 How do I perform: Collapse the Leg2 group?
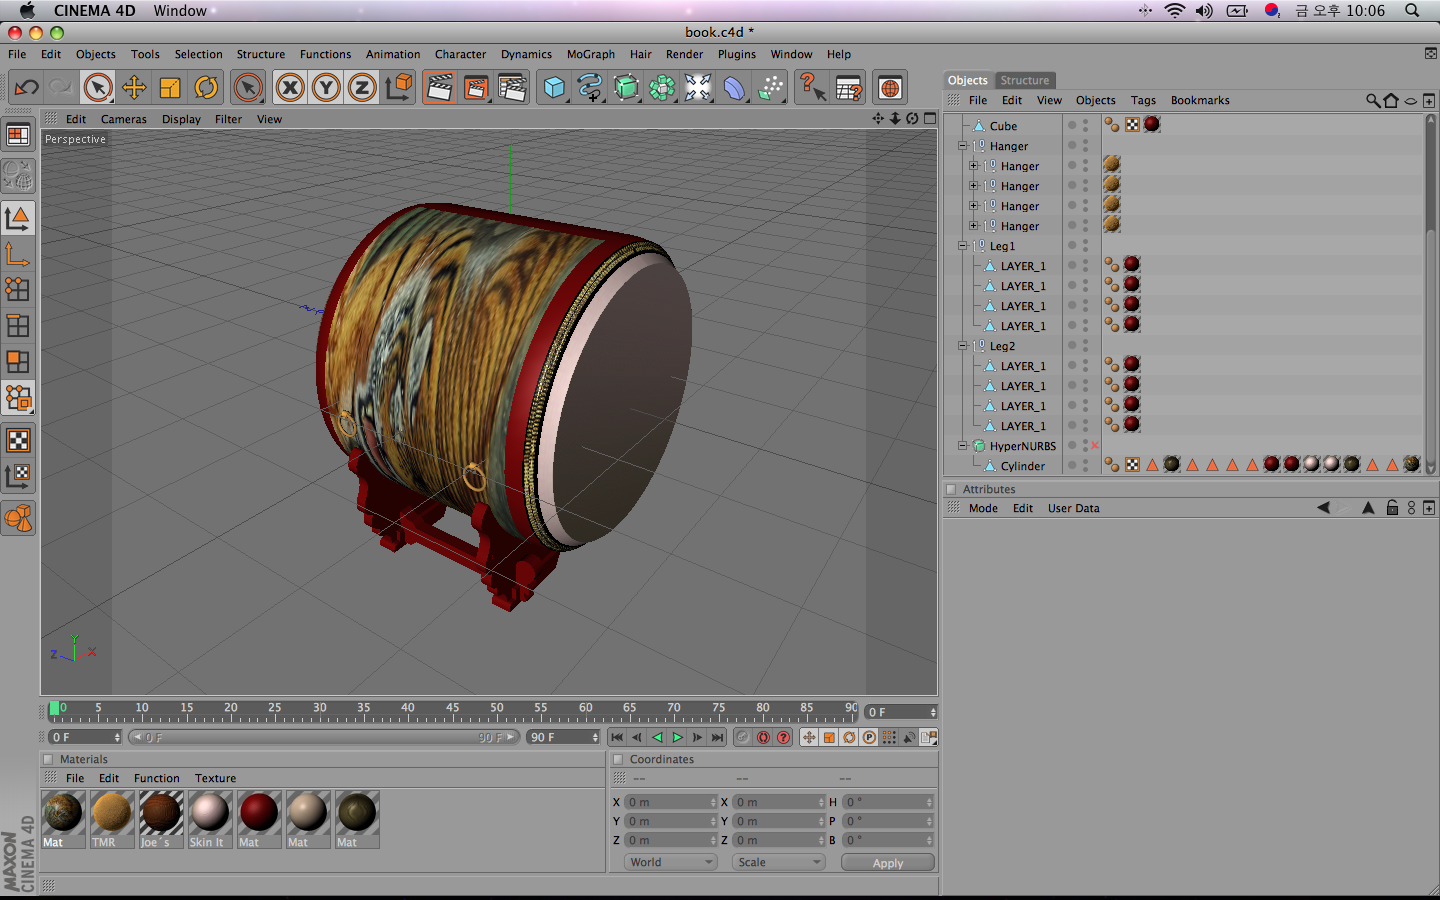pyautogui.click(x=963, y=345)
